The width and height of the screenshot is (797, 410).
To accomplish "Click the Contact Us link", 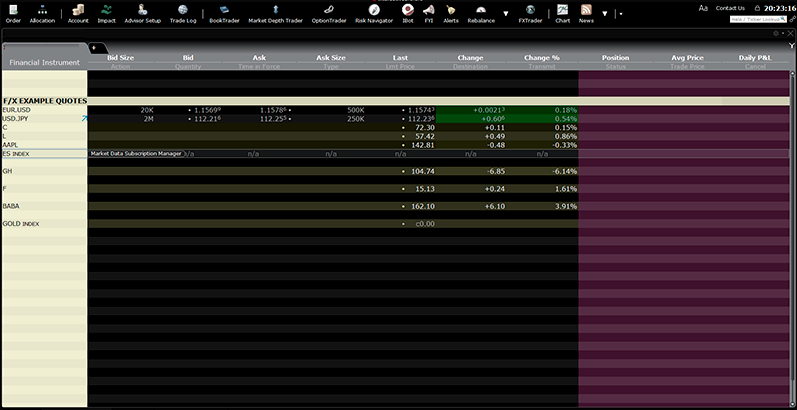I will [x=730, y=8].
